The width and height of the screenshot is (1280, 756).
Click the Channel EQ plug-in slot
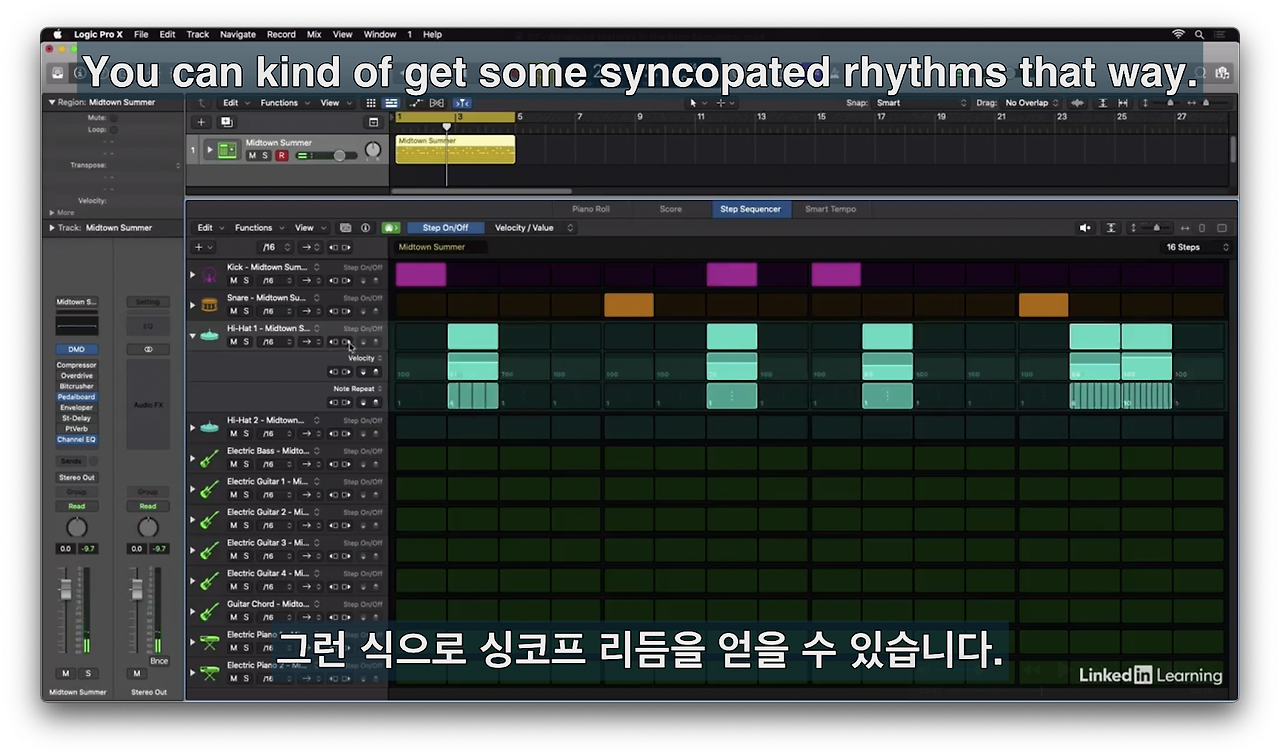tap(76, 439)
